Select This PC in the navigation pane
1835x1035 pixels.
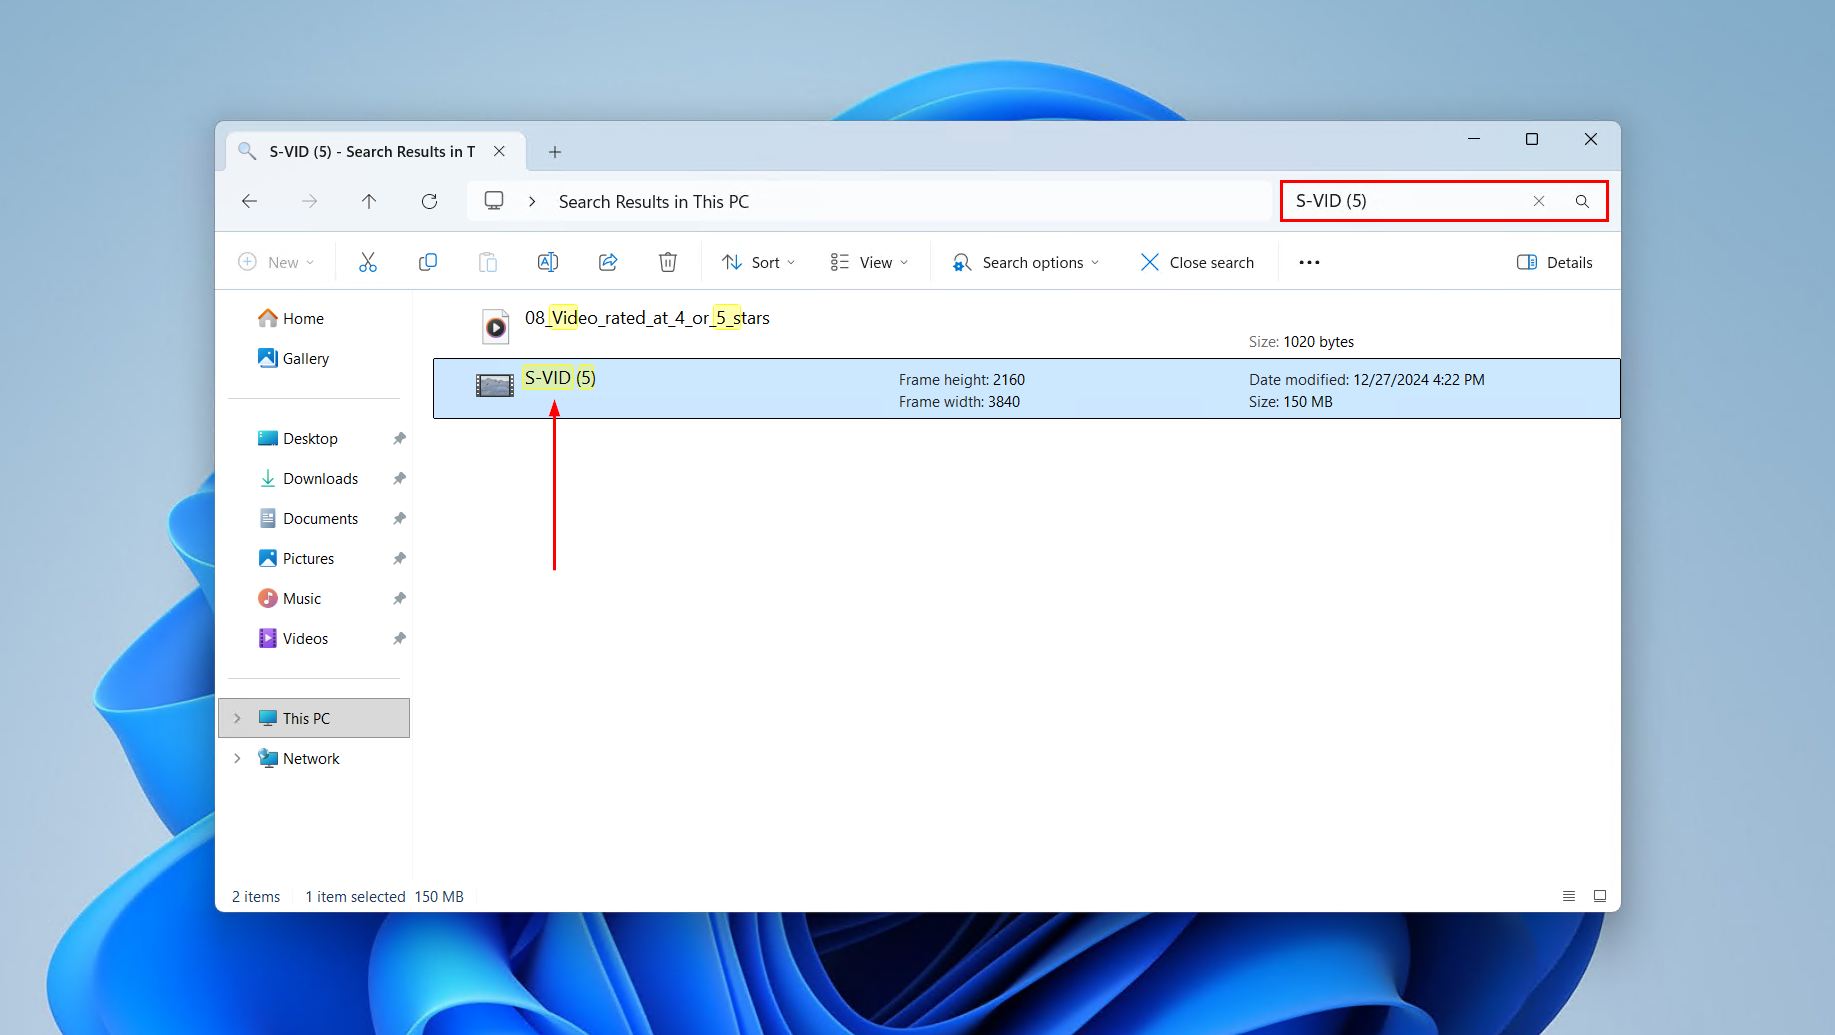coord(314,718)
